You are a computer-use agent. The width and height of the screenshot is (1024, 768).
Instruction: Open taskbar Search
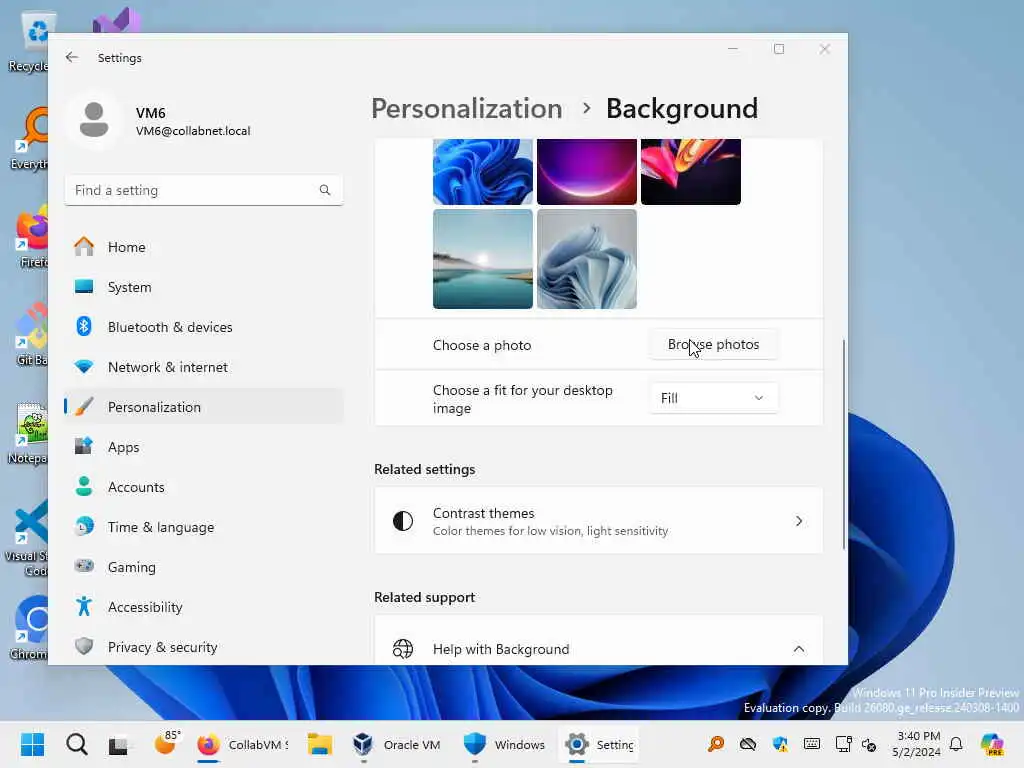point(76,744)
